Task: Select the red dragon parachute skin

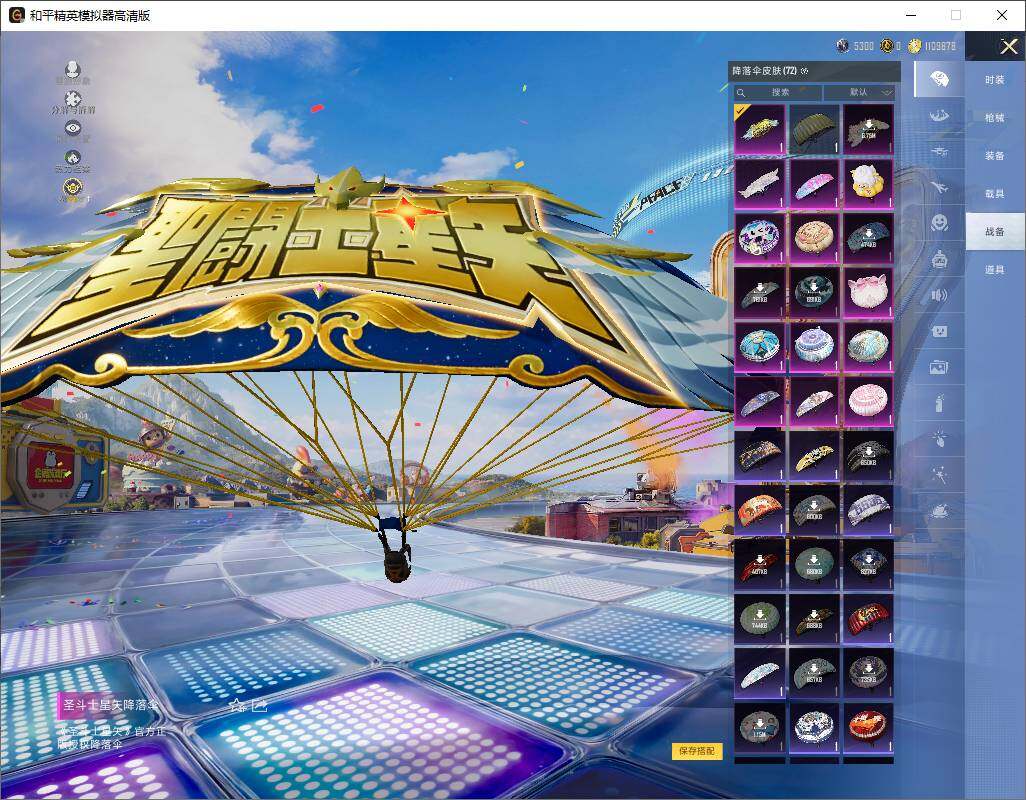Action: [868, 618]
